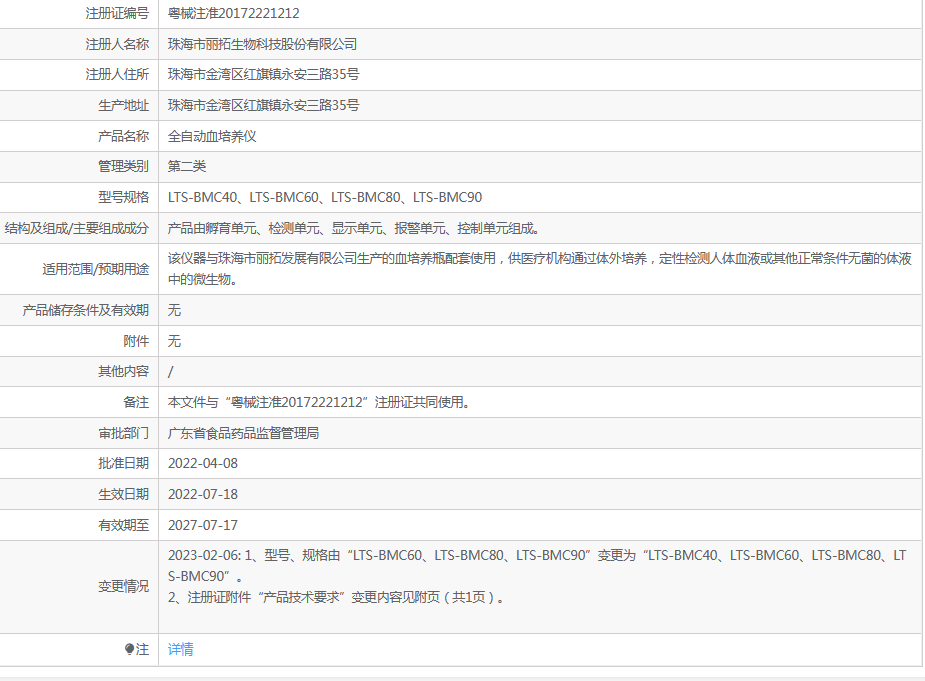This screenshot has height=681, width=925.
Task: Click the 有效期至 label
Action: point(123,525)
